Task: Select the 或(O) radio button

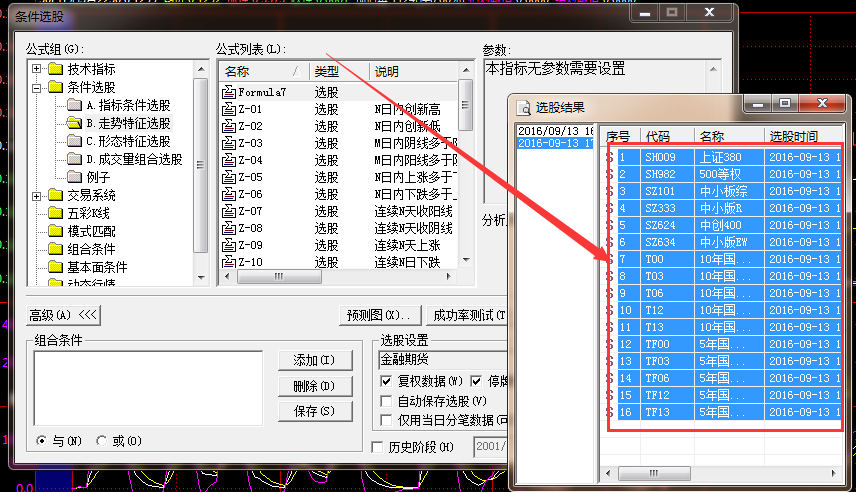Action: pos(102,440)
